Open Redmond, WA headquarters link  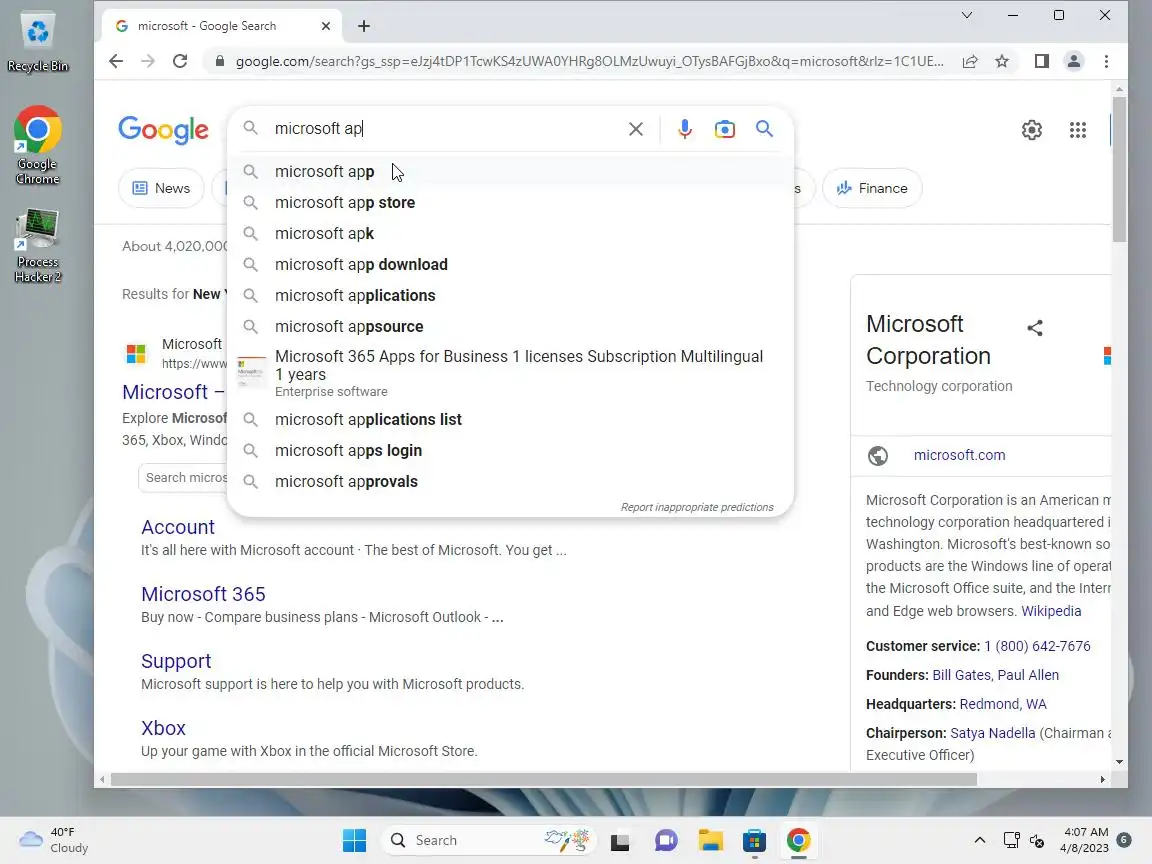(1003, 704)
